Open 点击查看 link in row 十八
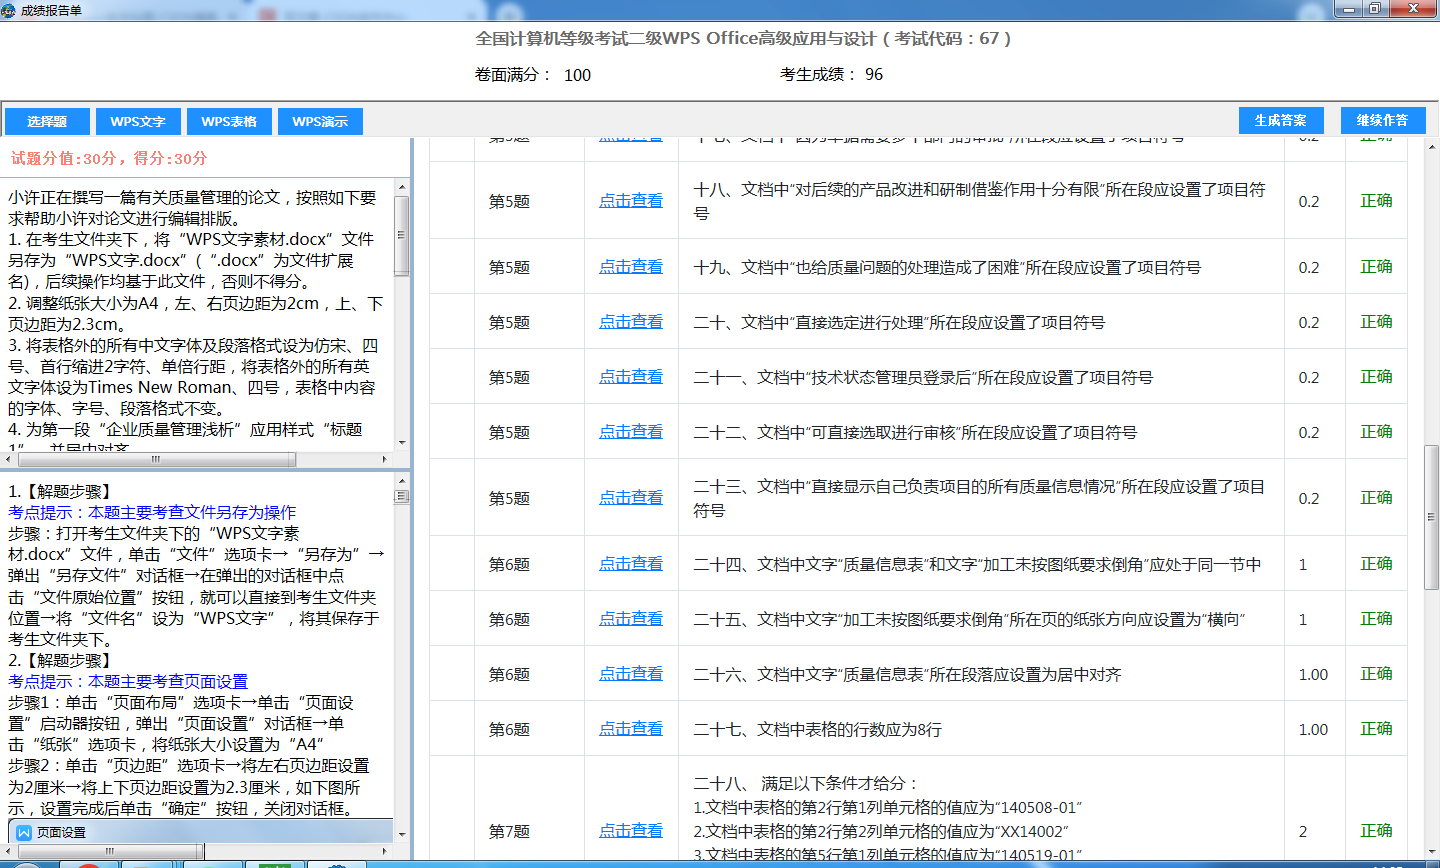 point(631,201)
